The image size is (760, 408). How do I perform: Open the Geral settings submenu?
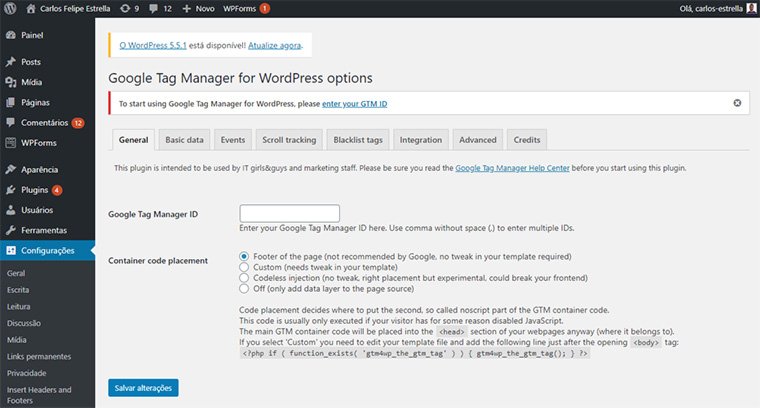point(16,273)
